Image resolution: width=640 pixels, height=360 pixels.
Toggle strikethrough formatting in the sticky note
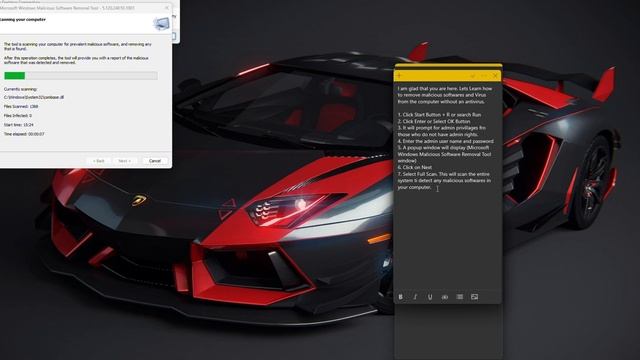445,297
